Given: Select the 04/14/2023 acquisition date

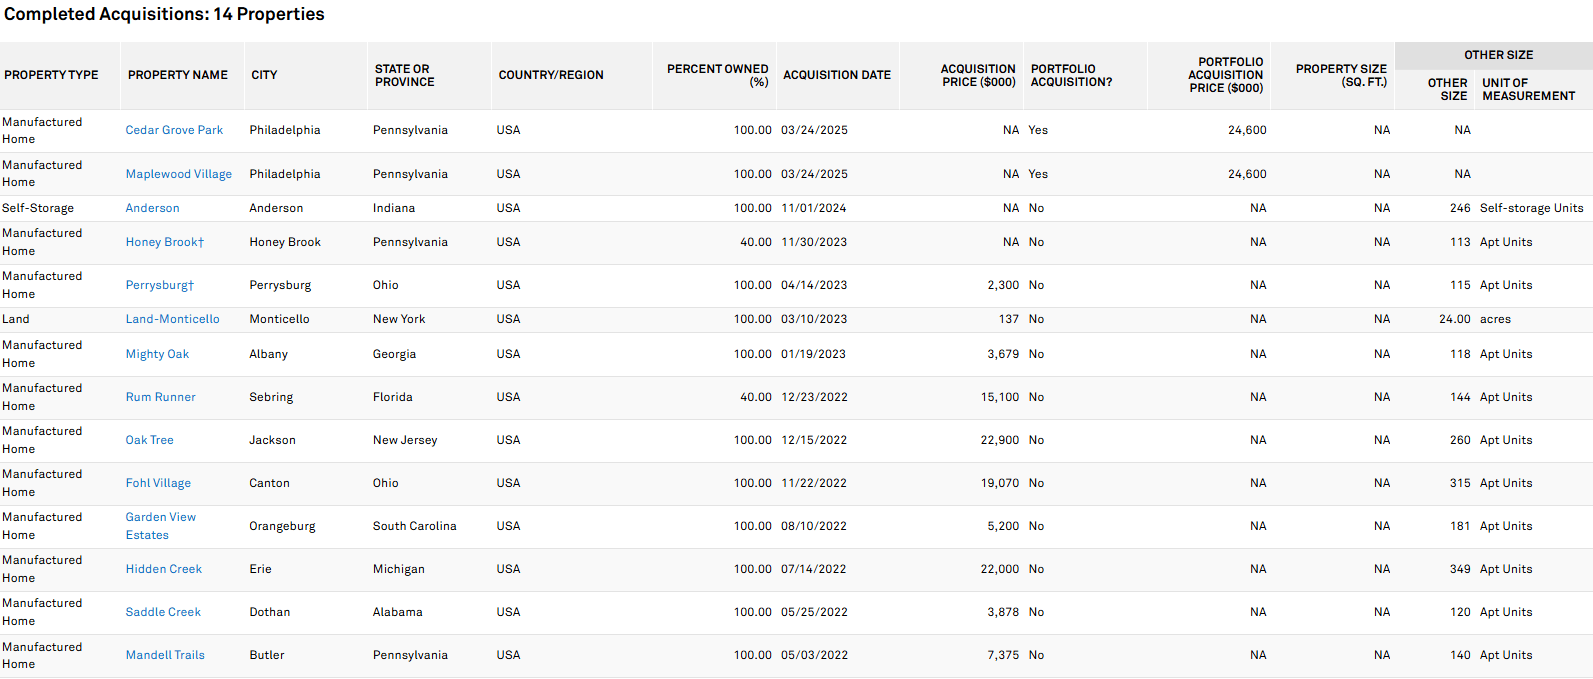Looking at the screenshot, I should coord(814,285).
